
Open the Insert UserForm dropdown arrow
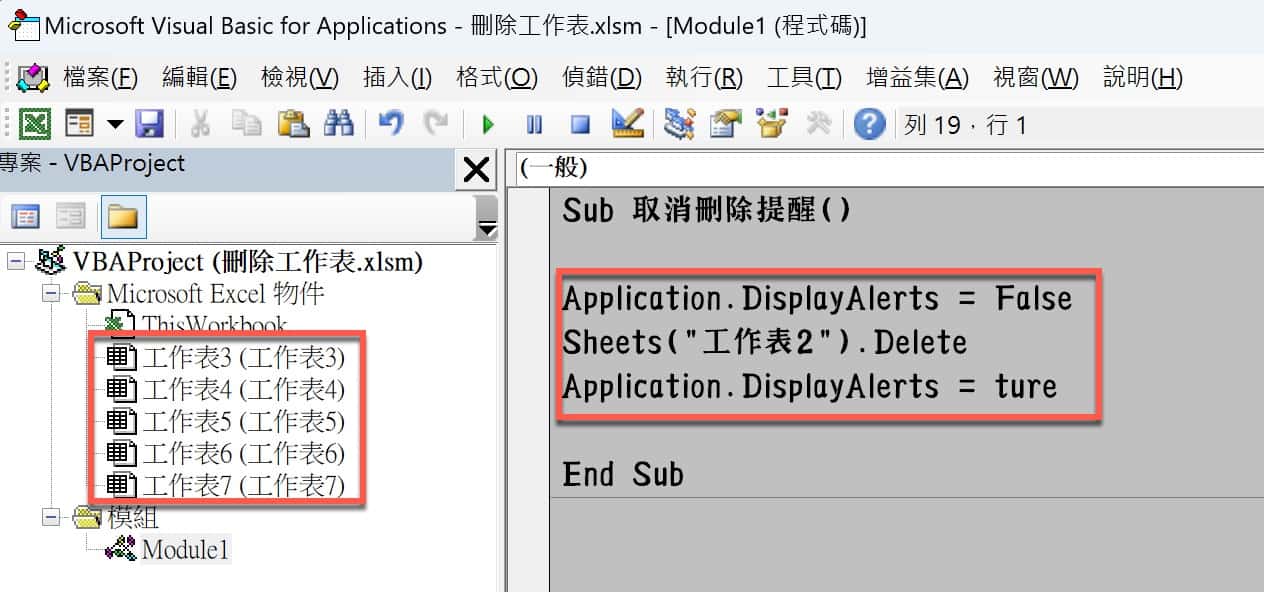point(114,124)
